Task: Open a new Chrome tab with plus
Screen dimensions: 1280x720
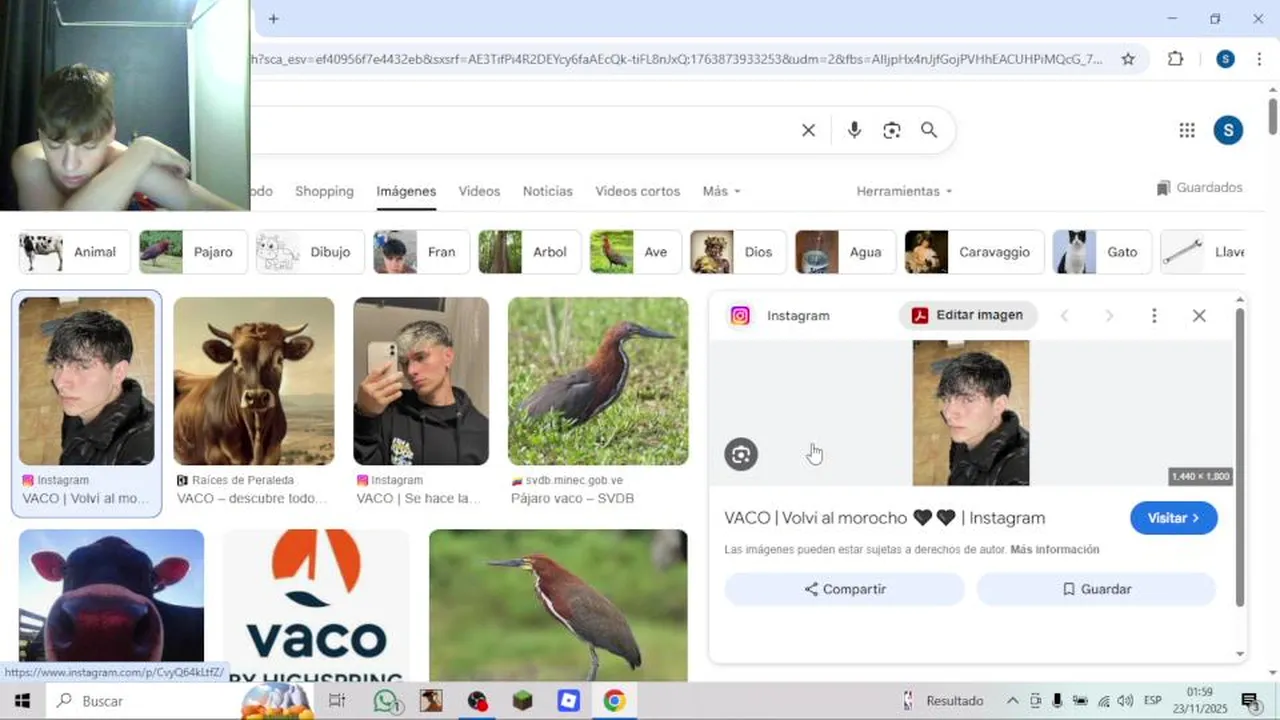Action: tap(273, 18)
